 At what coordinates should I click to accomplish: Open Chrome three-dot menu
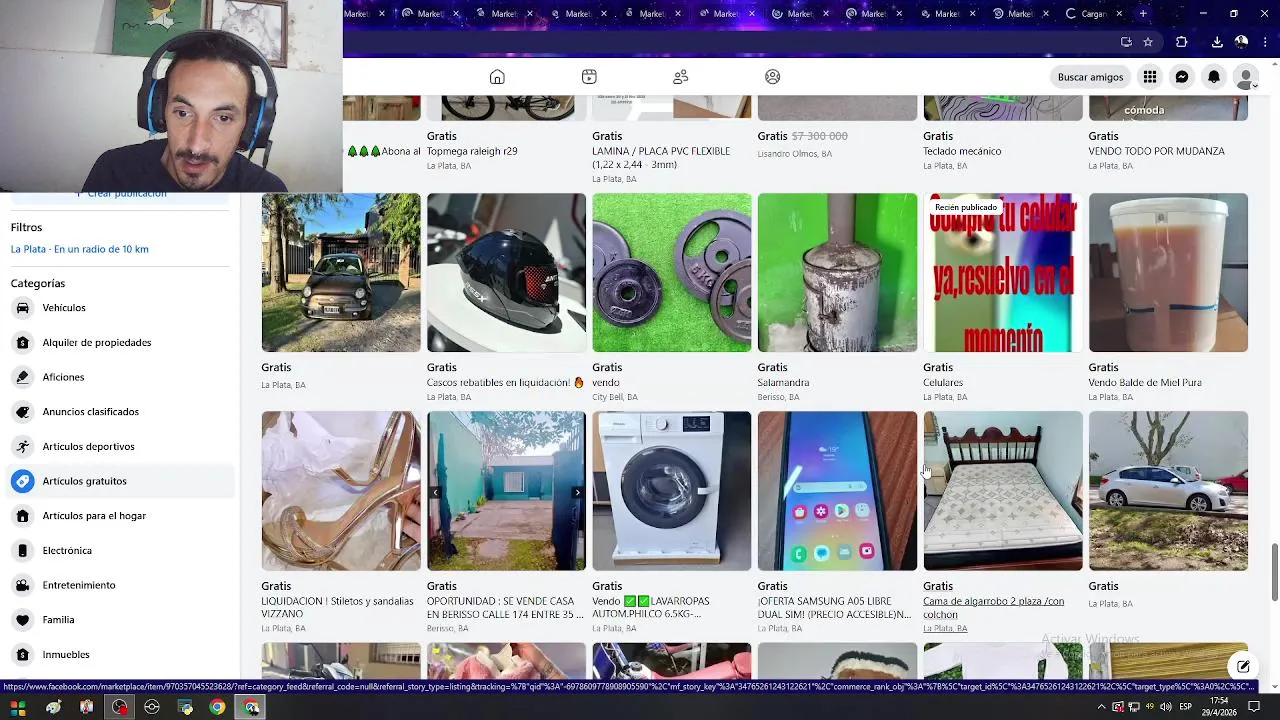pyautogui.click(x=1266, y=42)
